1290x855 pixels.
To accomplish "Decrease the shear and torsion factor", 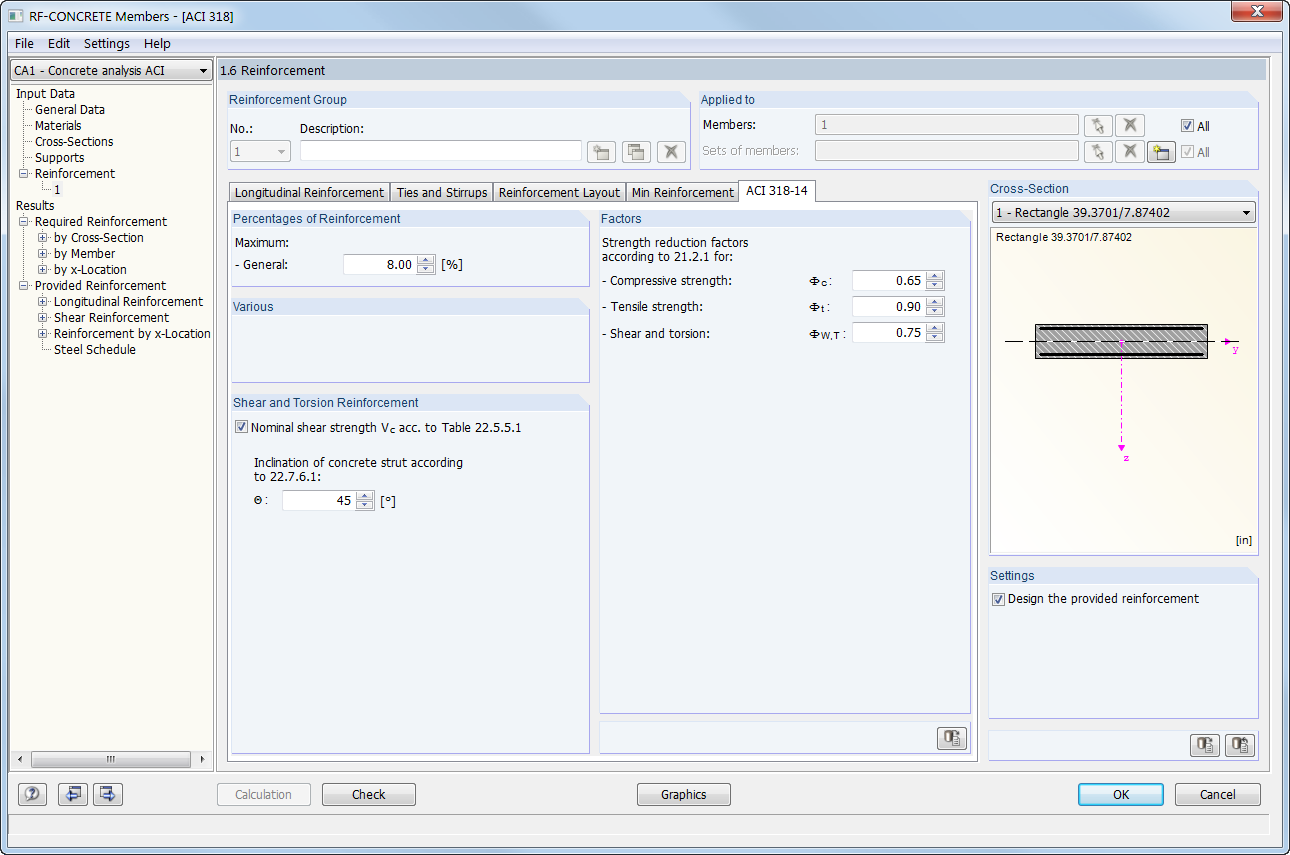I will point(935,338).
